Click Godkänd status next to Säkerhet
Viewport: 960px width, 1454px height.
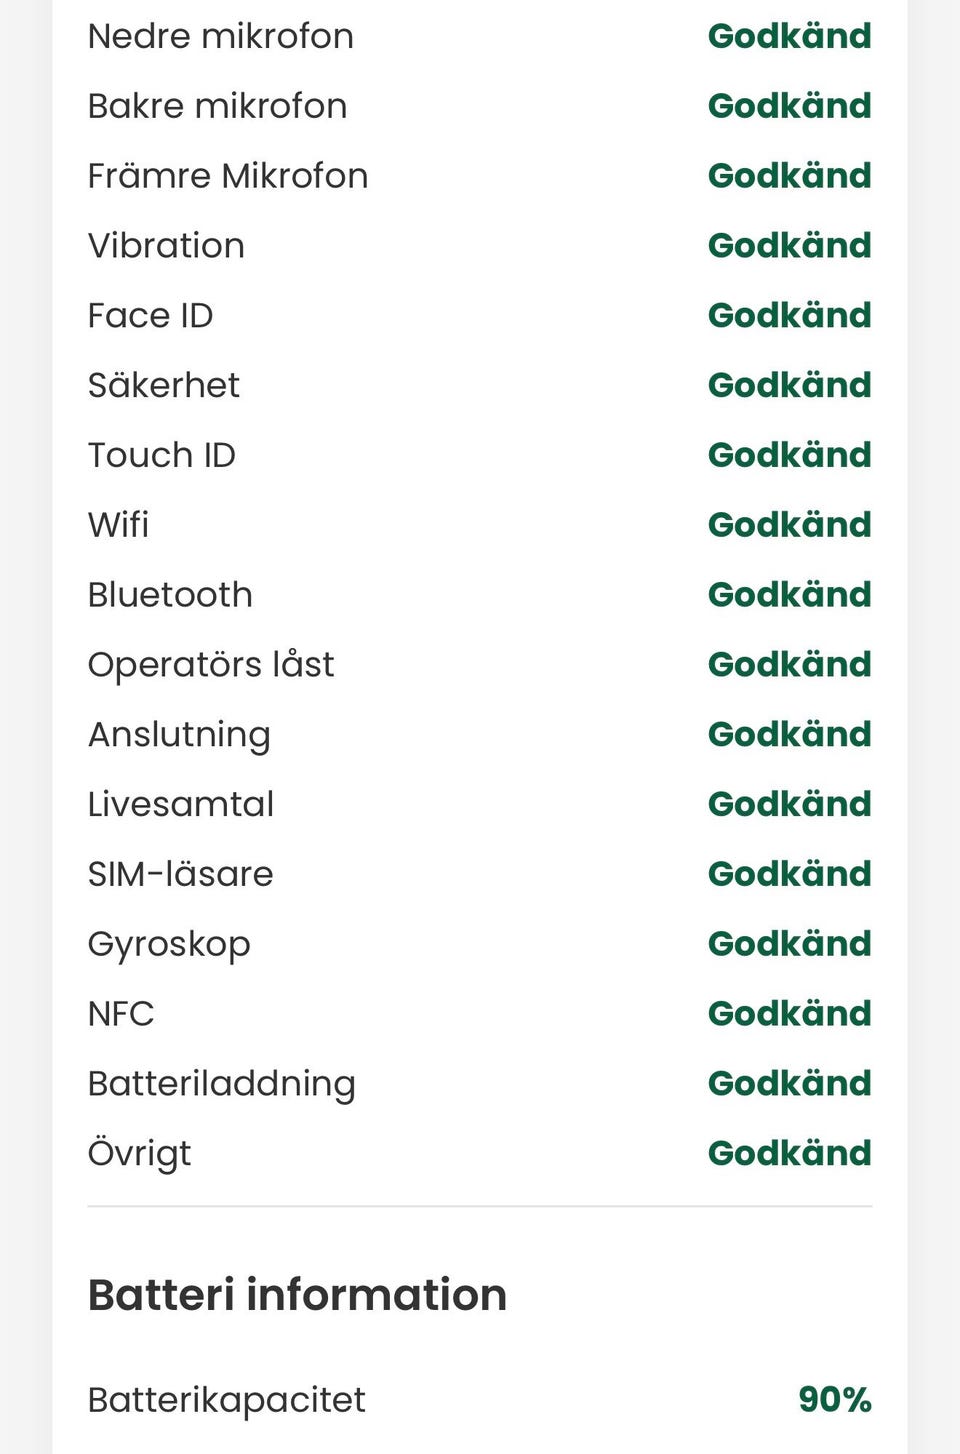(790, 385)
